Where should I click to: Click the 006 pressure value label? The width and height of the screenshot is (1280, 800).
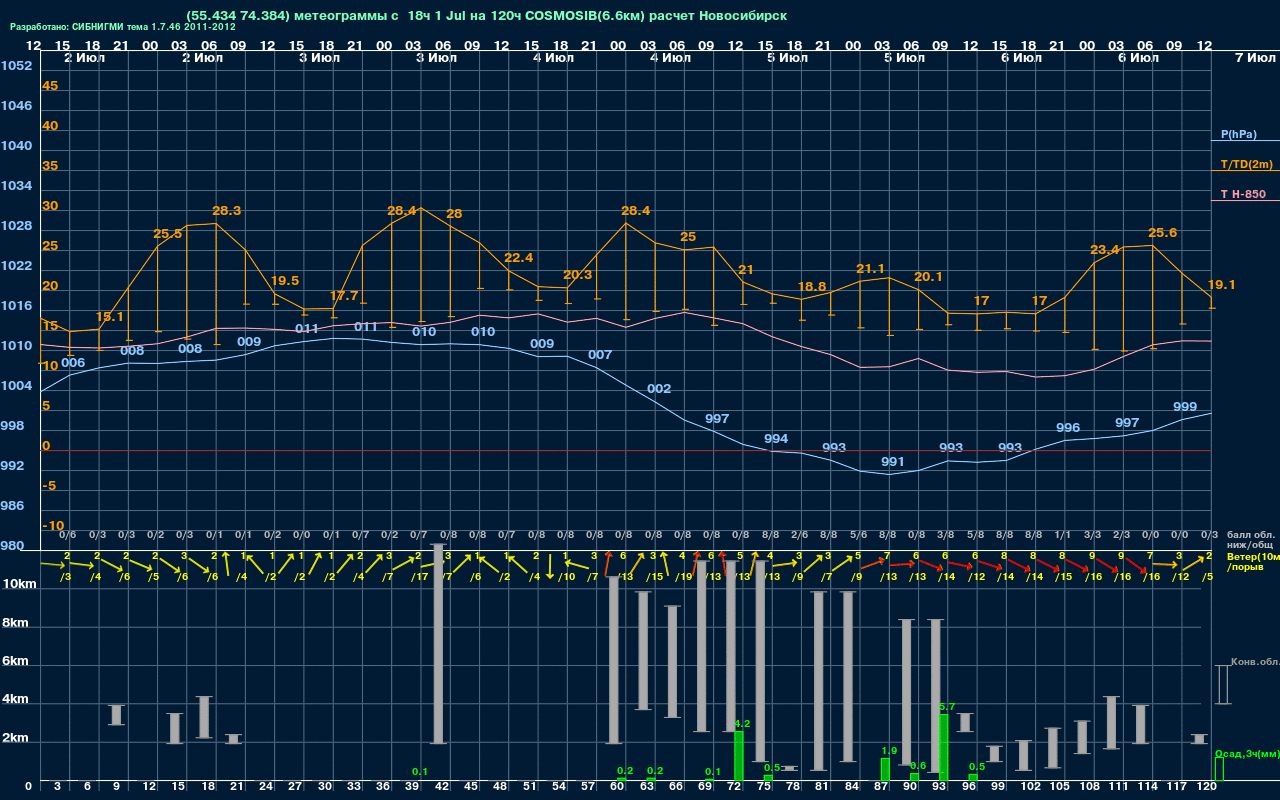(x=73, y=363)
